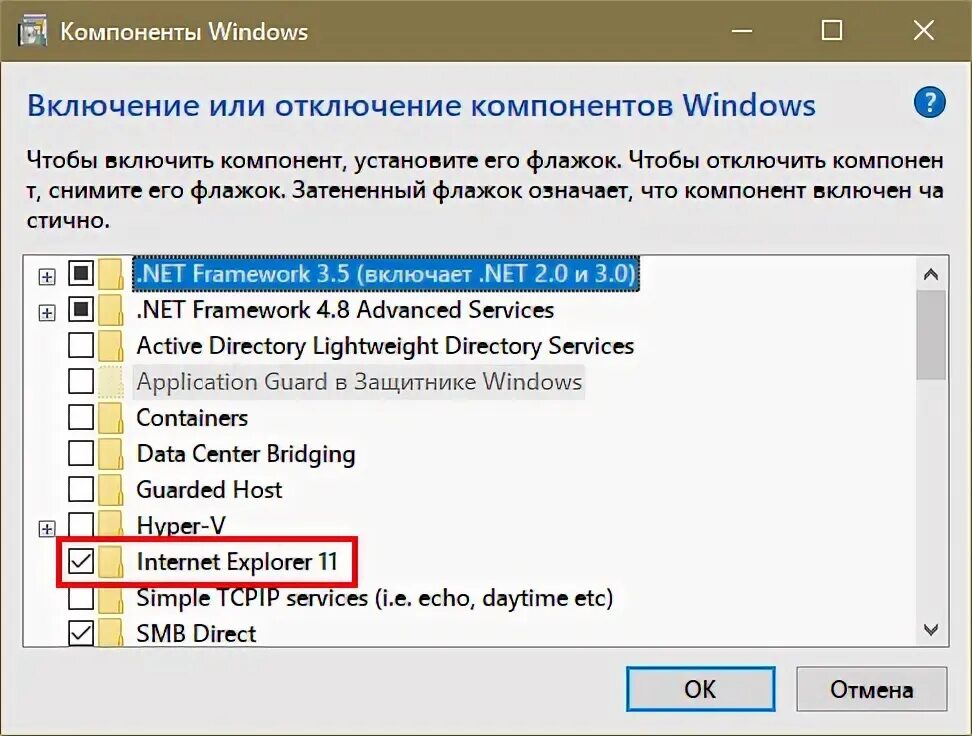
Task: Click the folder icon beside Containers
Action: point(112,418)
